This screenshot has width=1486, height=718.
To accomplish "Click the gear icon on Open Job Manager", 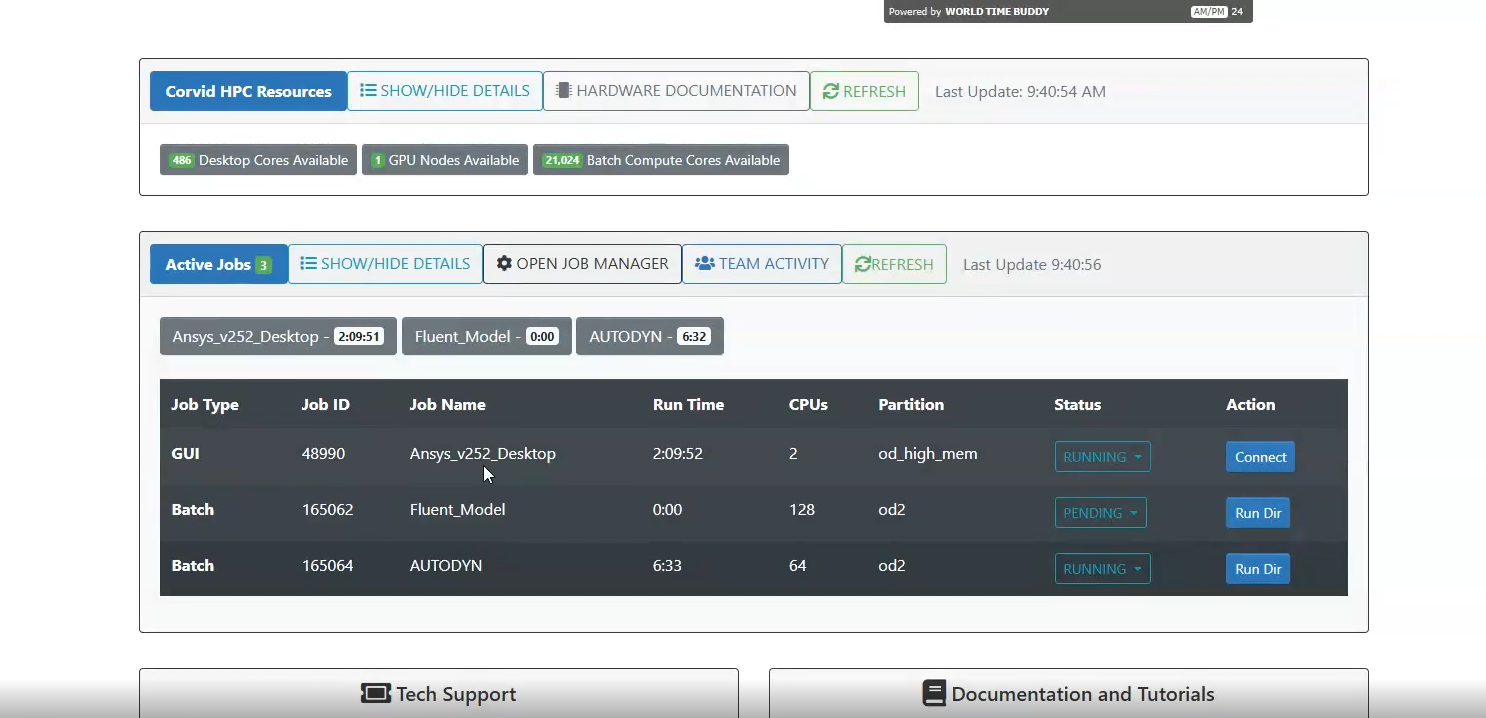I will click(x=504, y=264).
